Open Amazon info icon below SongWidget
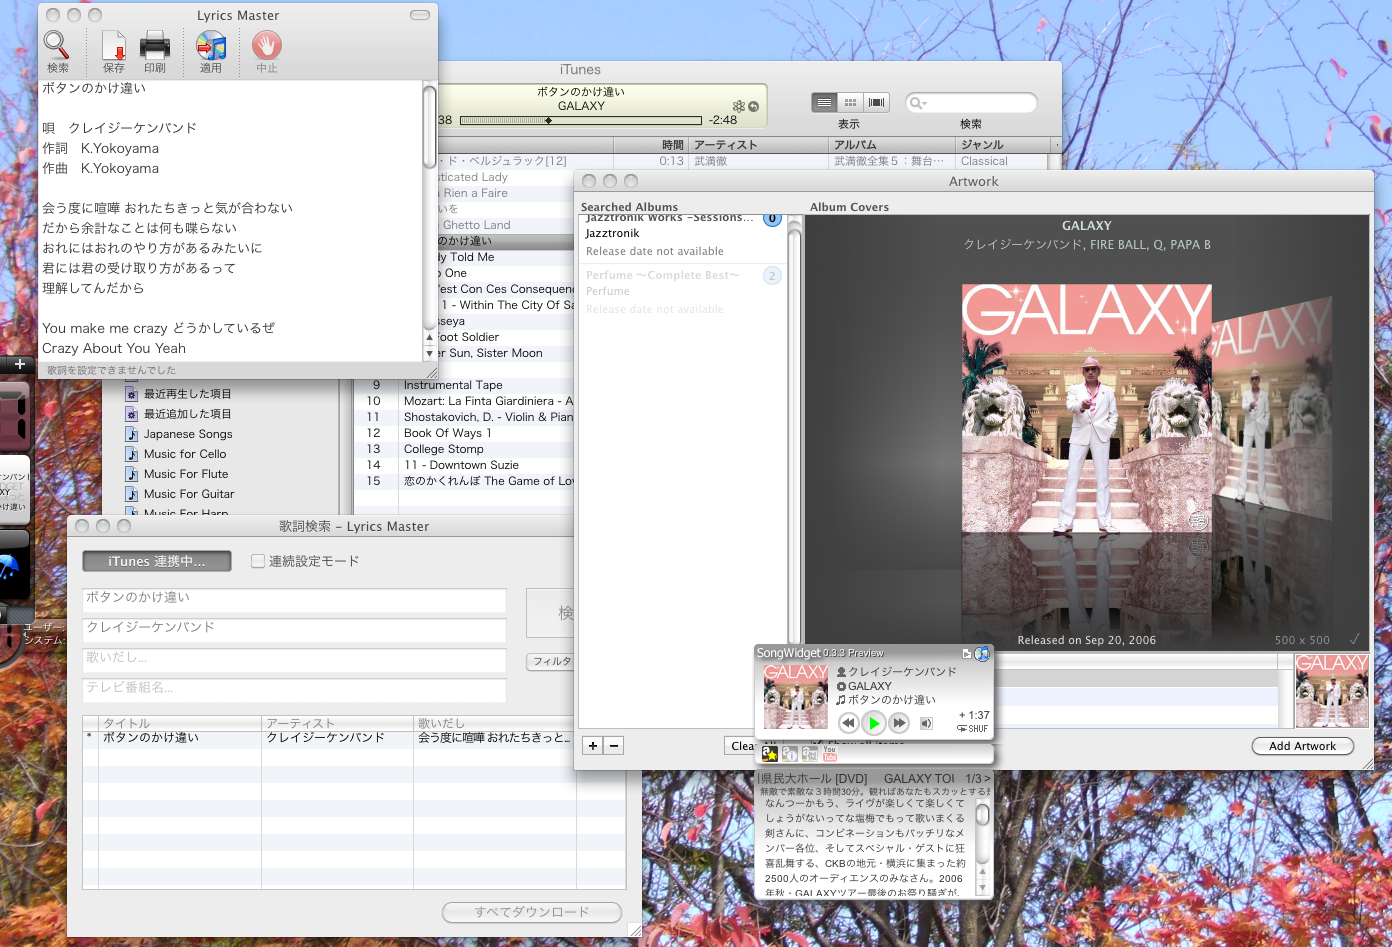The image size is (1392, 947). click(790, 754)
